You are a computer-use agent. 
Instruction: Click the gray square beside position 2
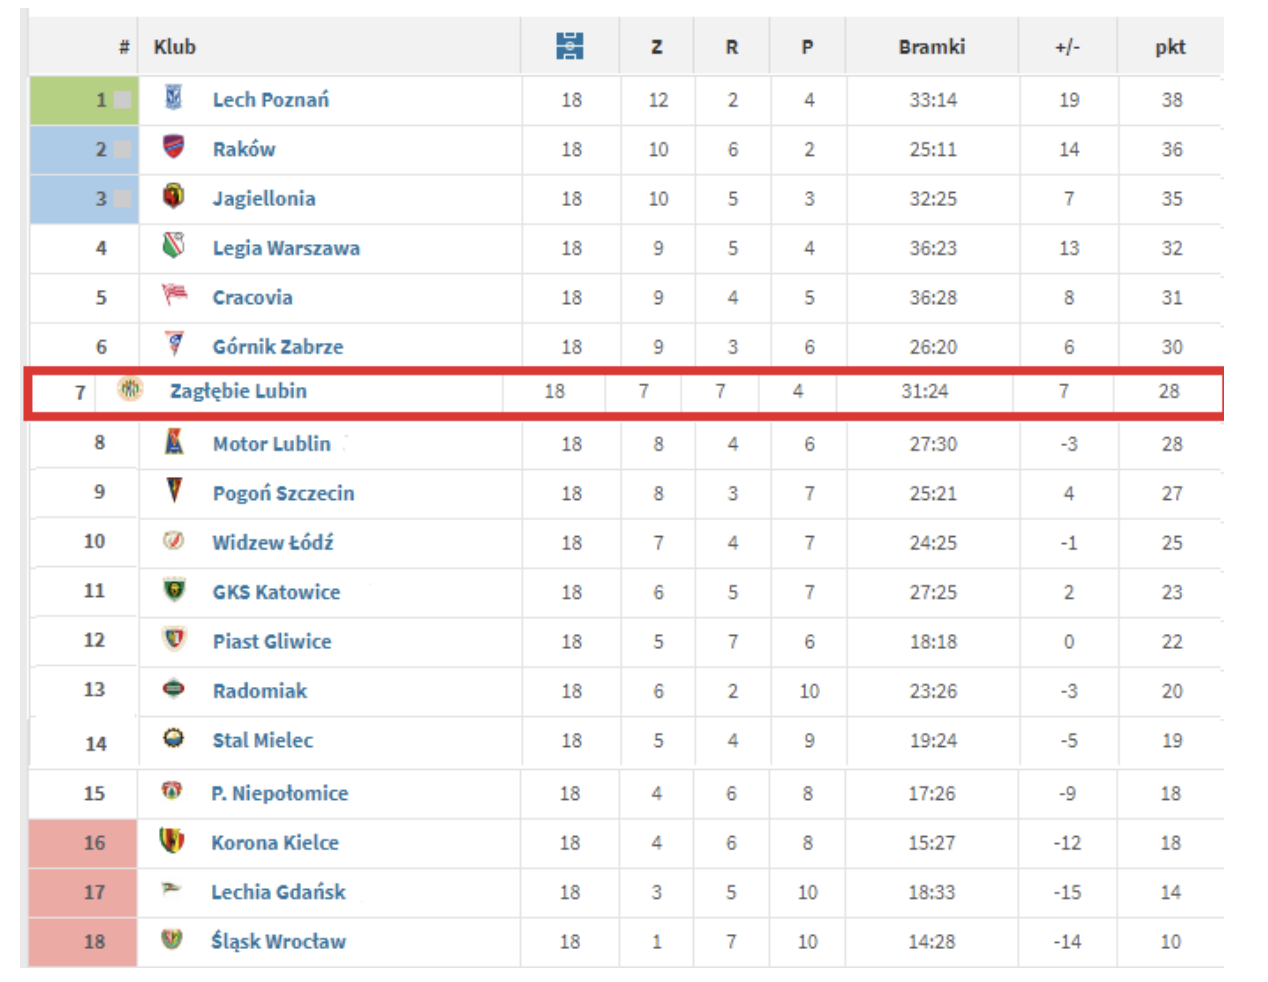pyautogui.click(x=123, y=149)
